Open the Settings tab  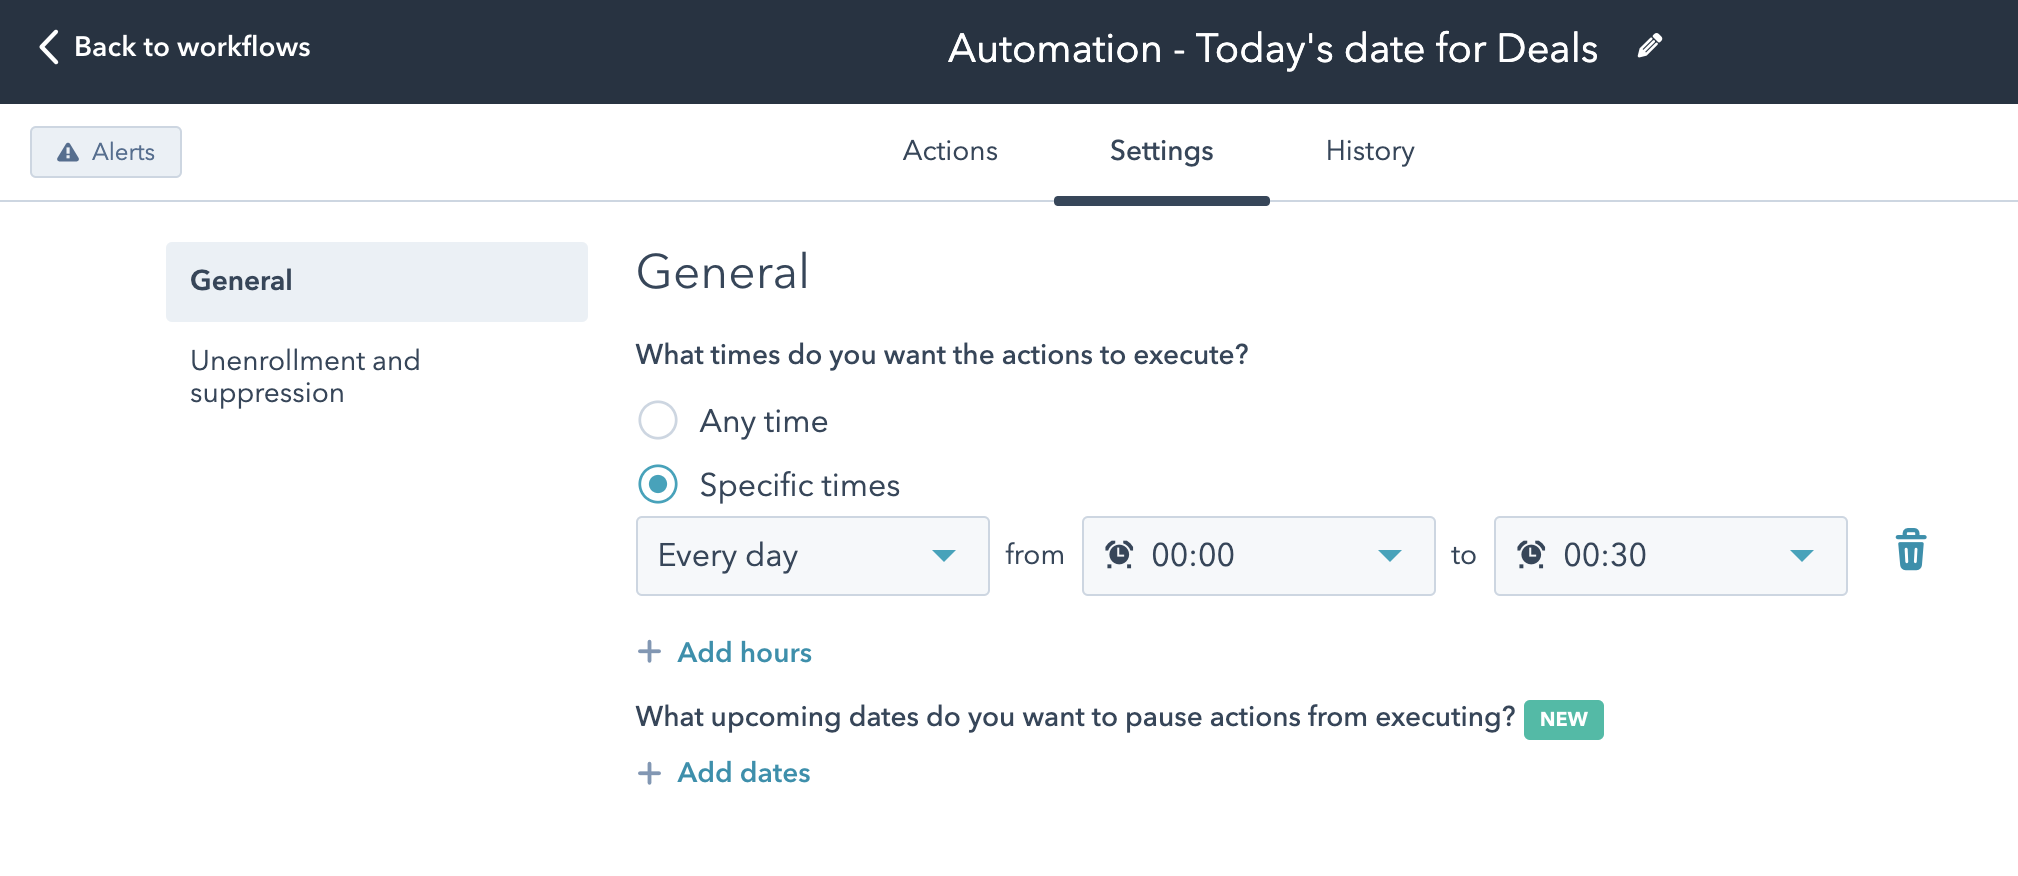(x=1161, y=151)
